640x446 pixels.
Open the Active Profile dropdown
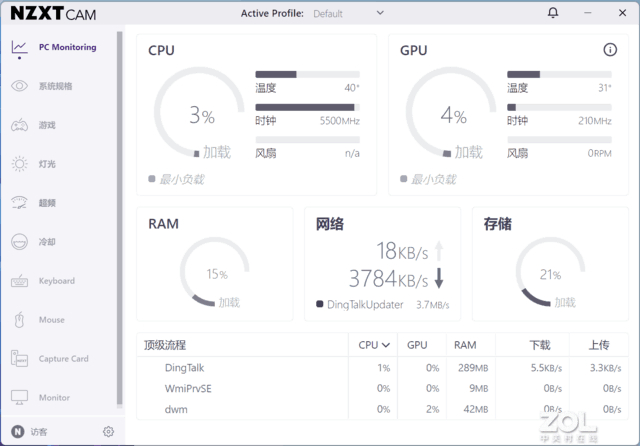(x=348, y=13)
